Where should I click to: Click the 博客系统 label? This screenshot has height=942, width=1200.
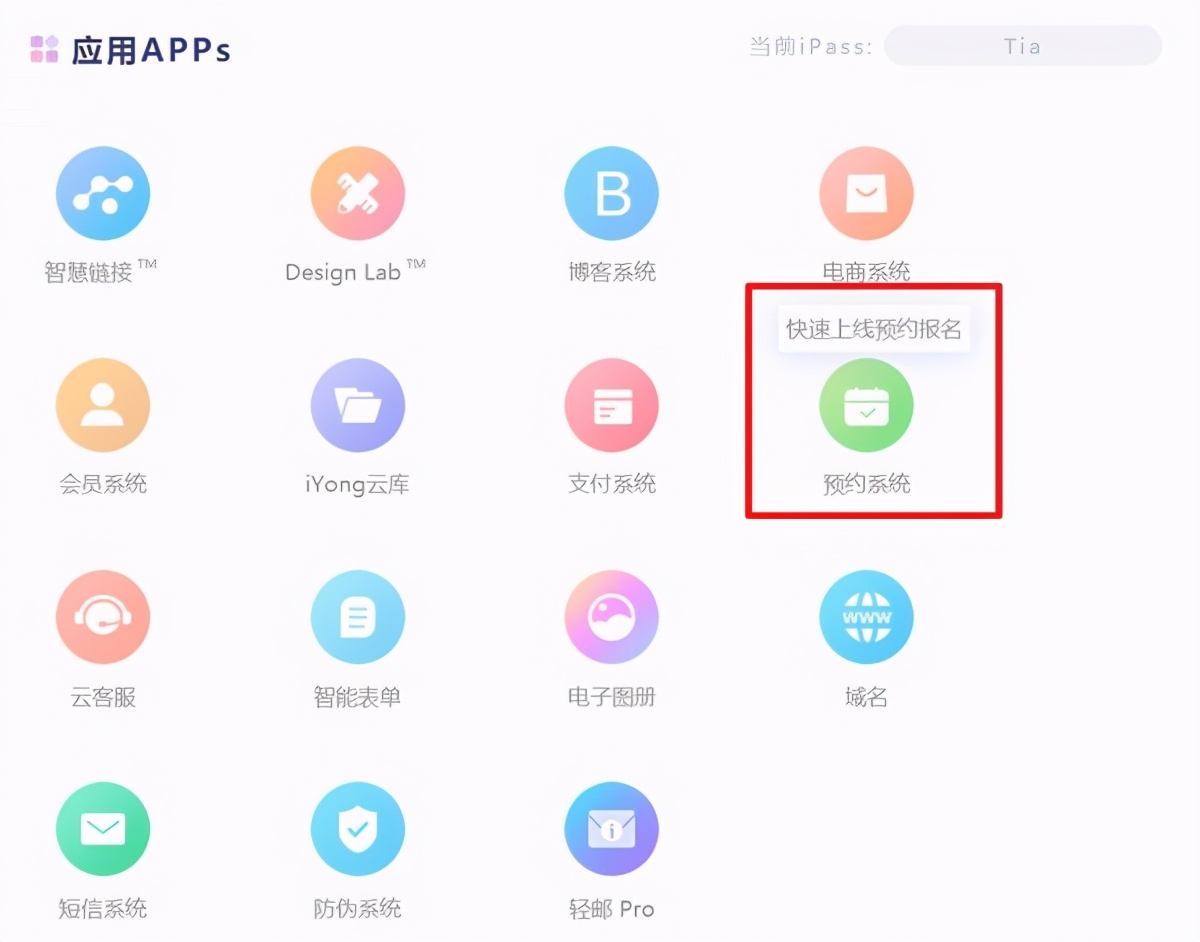pos(612,272)
